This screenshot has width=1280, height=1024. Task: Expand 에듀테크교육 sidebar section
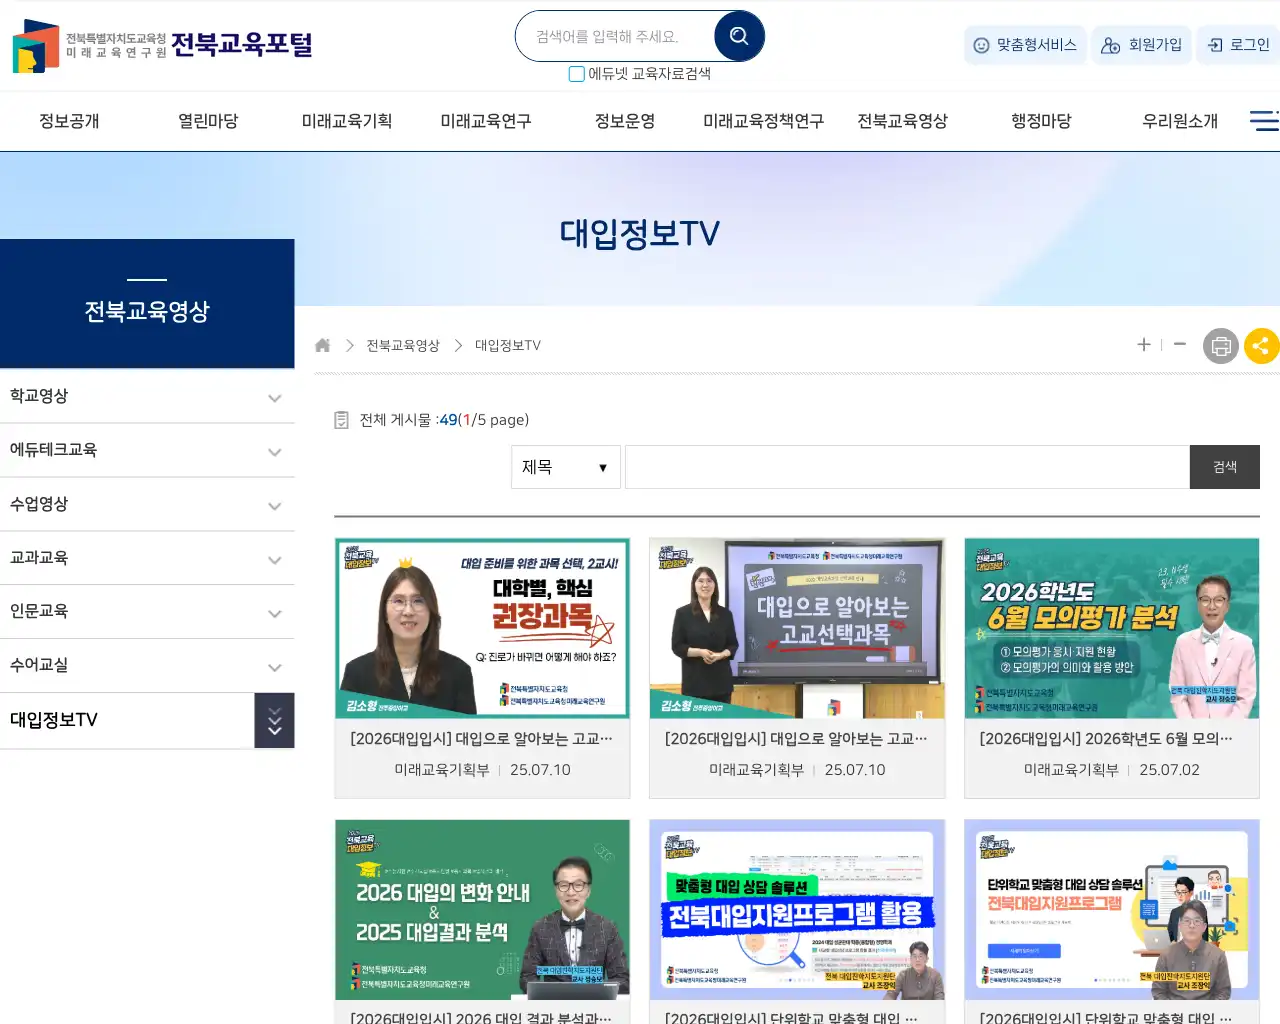coord(147,450)
